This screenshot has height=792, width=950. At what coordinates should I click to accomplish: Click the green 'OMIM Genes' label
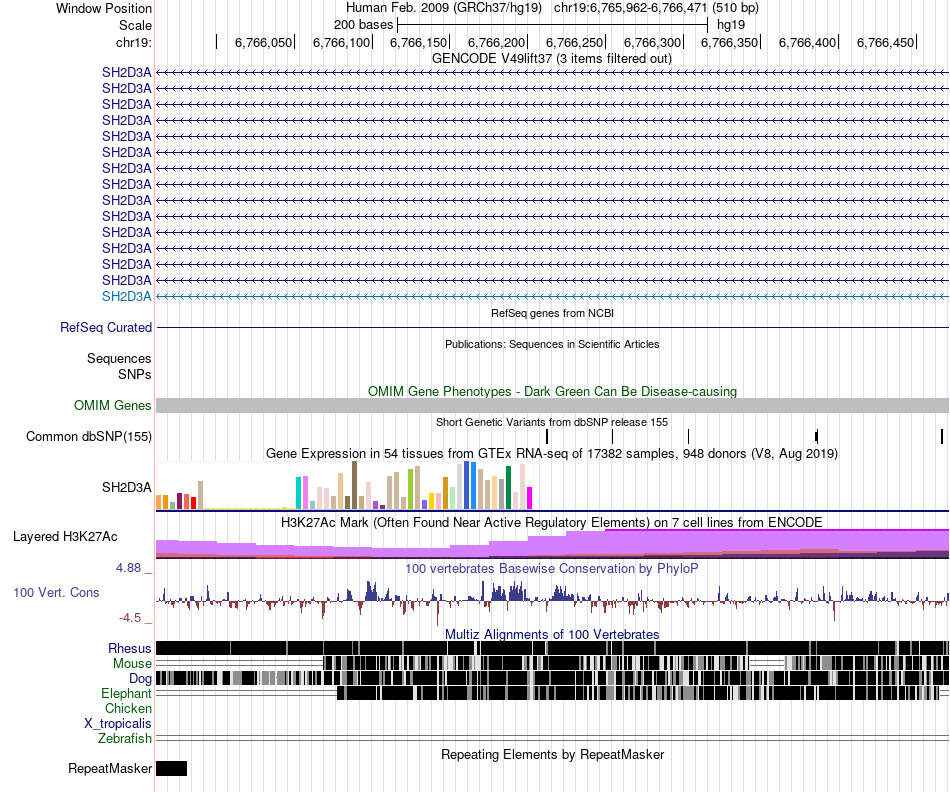(x=112, y=405)
